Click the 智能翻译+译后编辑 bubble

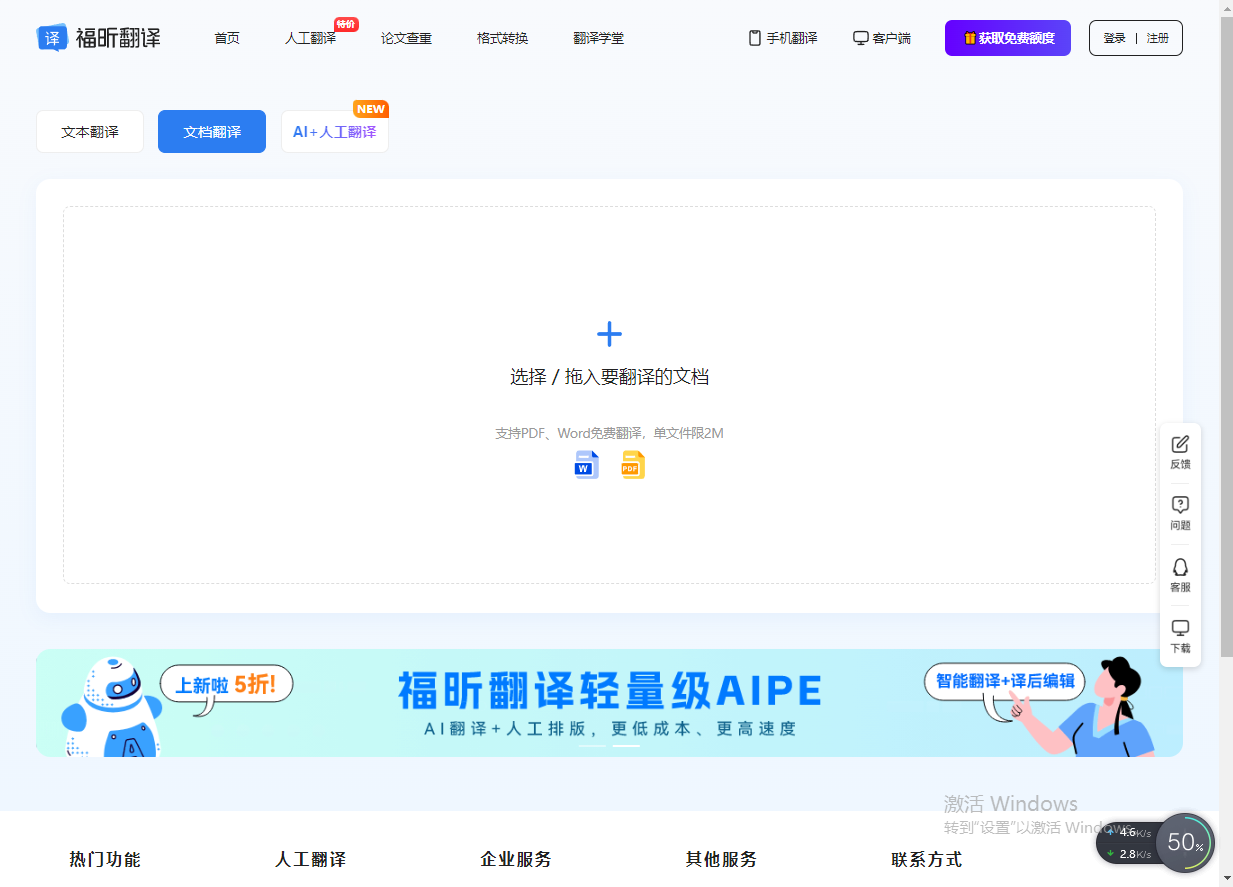coord(1004,683)
